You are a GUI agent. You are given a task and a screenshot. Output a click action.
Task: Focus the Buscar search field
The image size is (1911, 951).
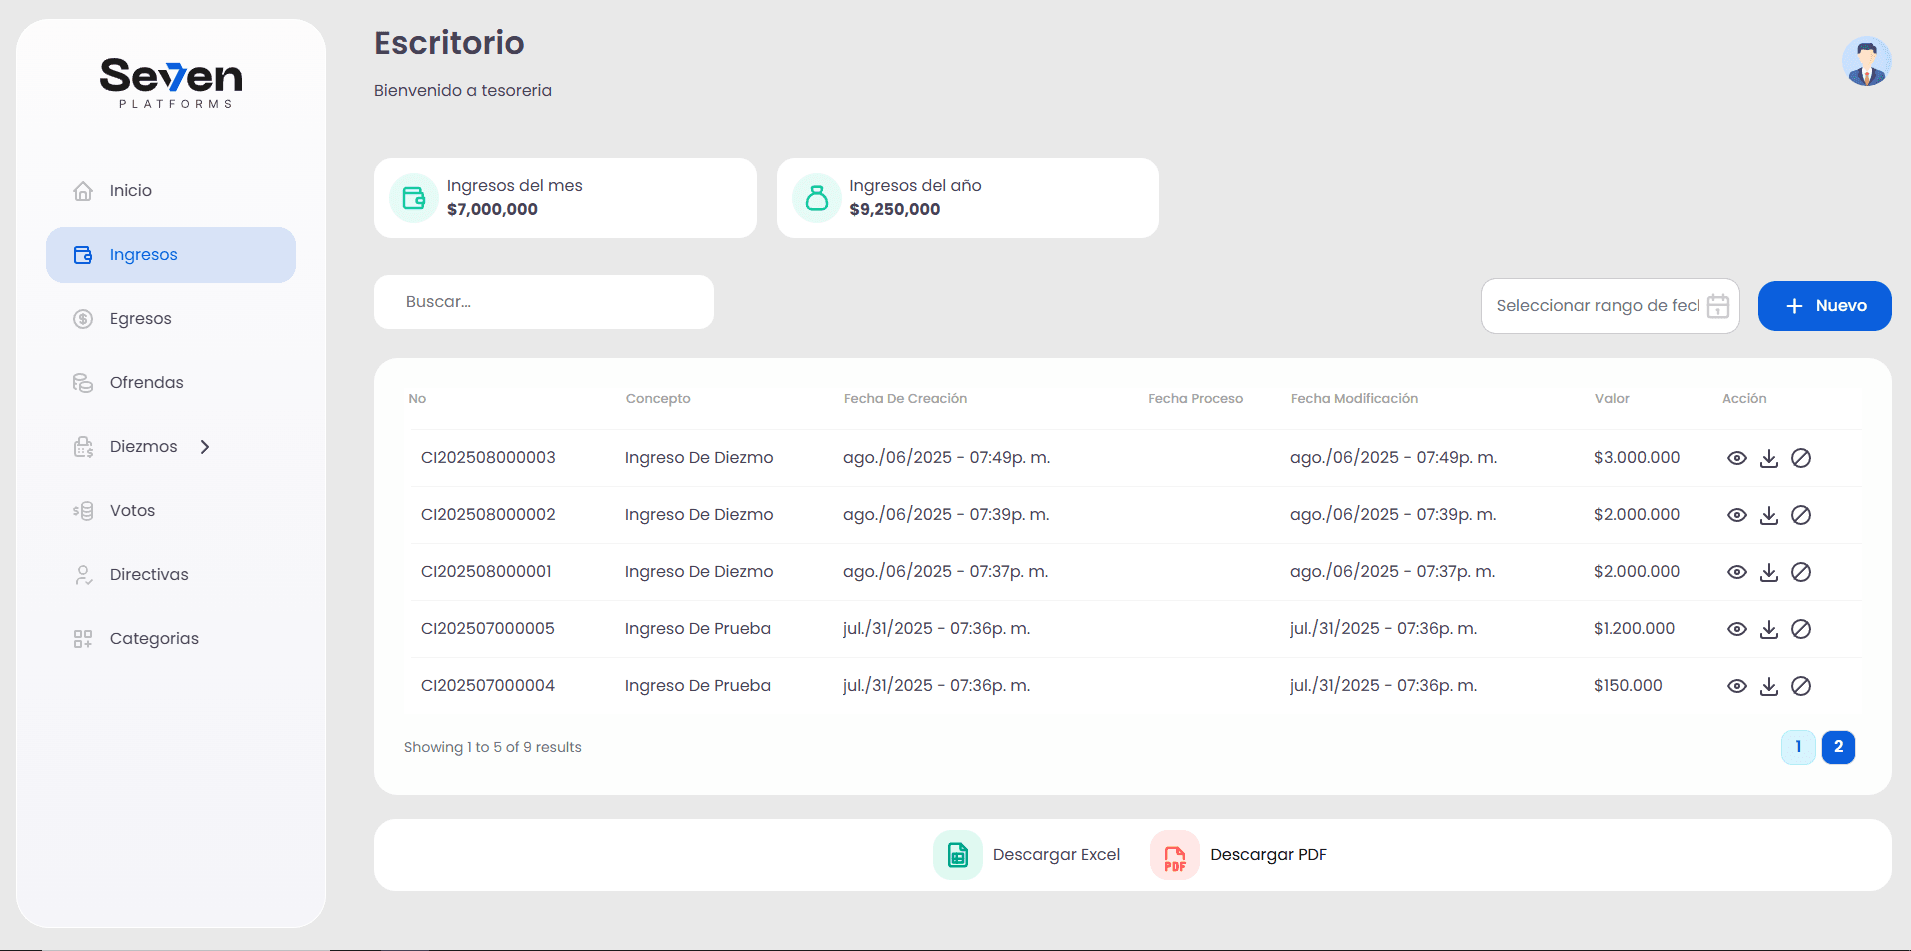tap(544, 302)
